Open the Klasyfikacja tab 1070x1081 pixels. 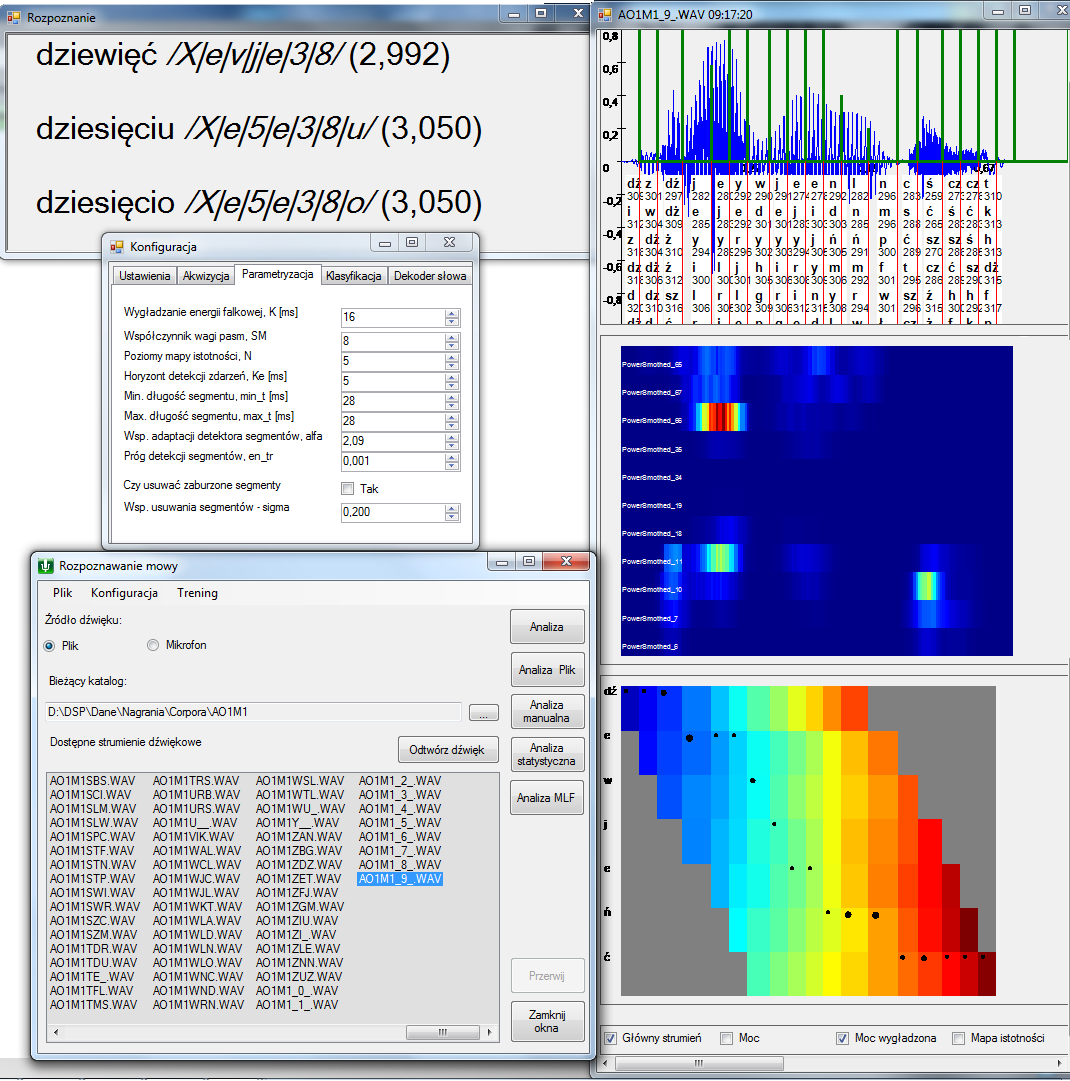[354, 276]
